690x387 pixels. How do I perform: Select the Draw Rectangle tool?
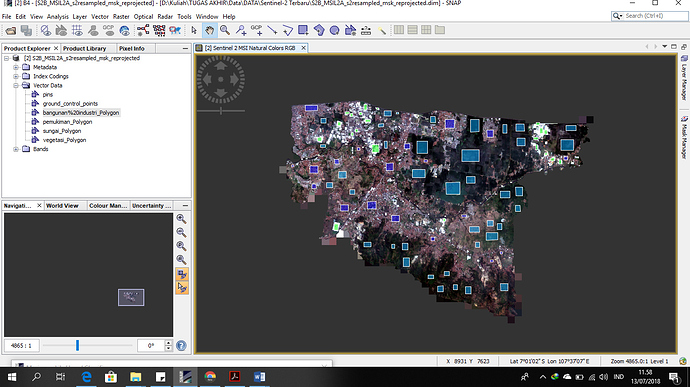(x=303, y=30)
